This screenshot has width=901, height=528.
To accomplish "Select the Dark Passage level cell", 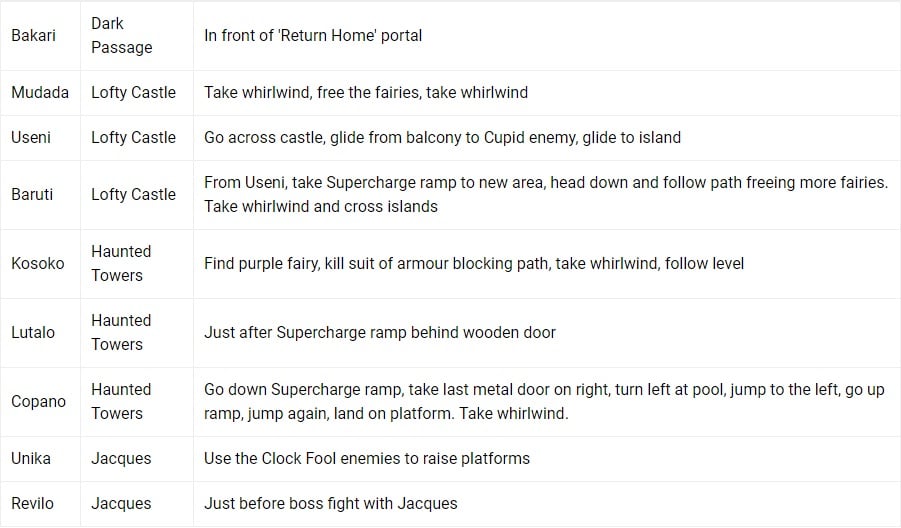I will tap(122, 35).
